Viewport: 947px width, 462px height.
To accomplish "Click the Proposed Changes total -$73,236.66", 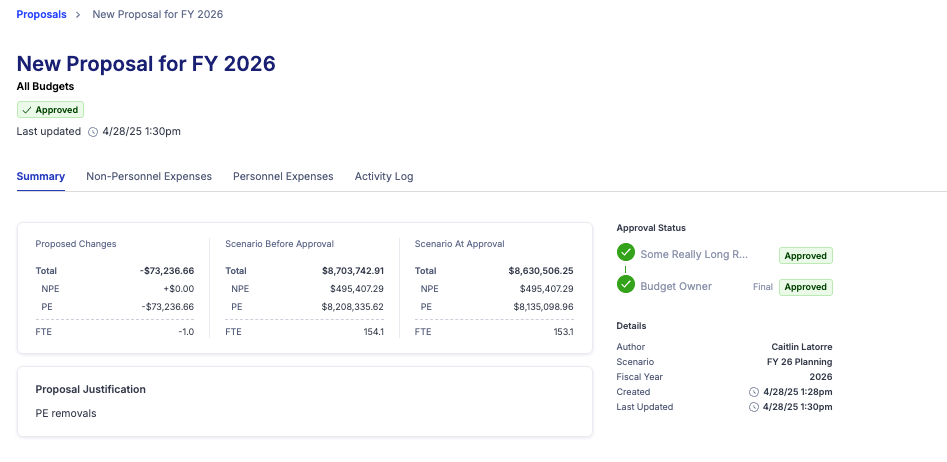I will tap(167, 271).
